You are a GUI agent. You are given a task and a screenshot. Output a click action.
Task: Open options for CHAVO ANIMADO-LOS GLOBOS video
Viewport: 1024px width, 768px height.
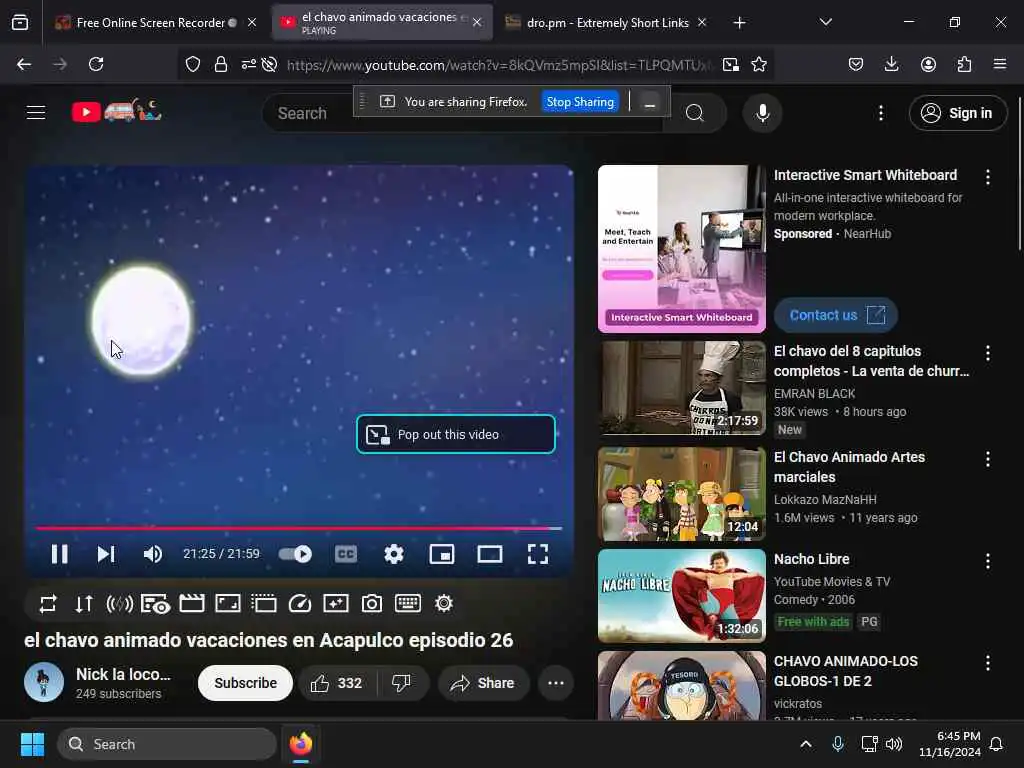pyautogui.click(x=987, y=663)
